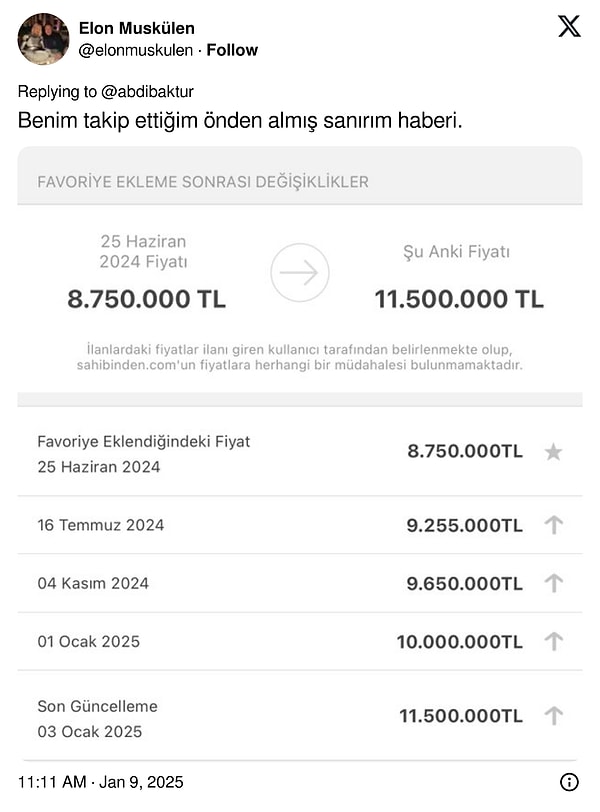The image size is (600, 812).
Task: Select the 16 Temmuz 2024 price row
Action: pos(300,525)
